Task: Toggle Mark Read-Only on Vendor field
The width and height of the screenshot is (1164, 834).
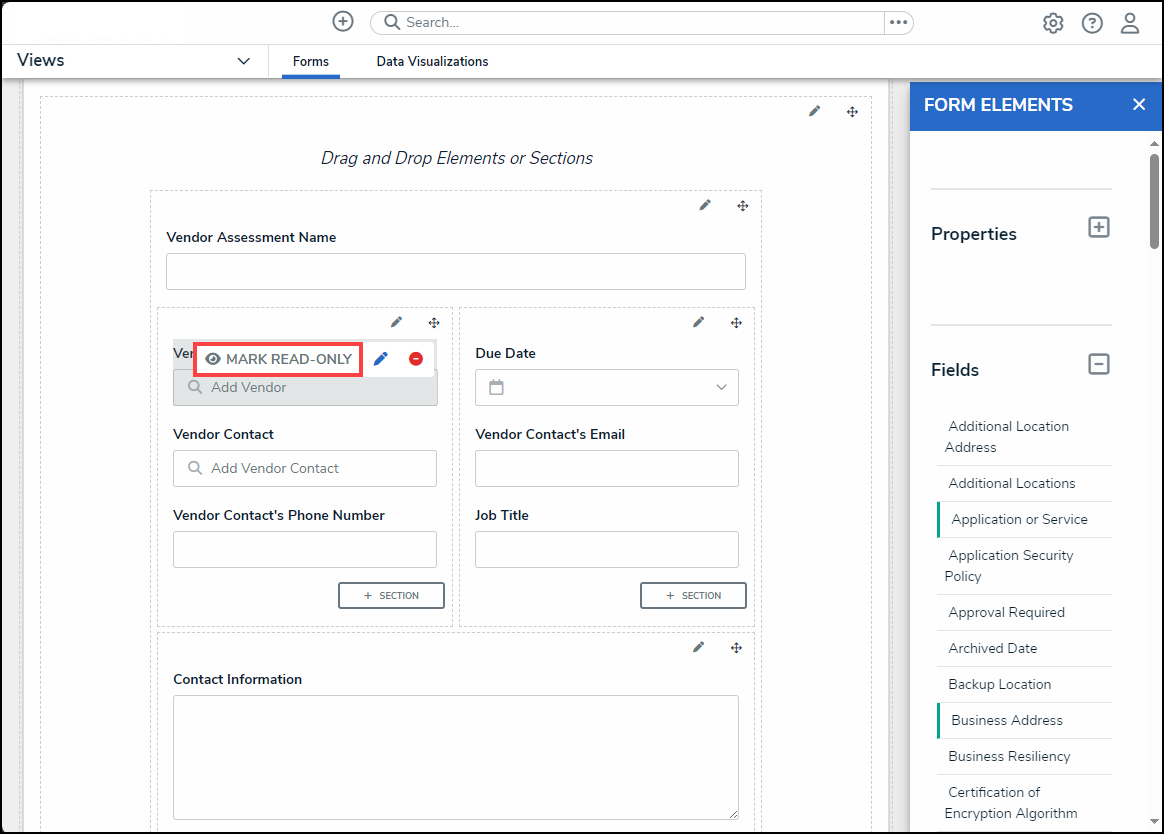Action: [278, 359]
